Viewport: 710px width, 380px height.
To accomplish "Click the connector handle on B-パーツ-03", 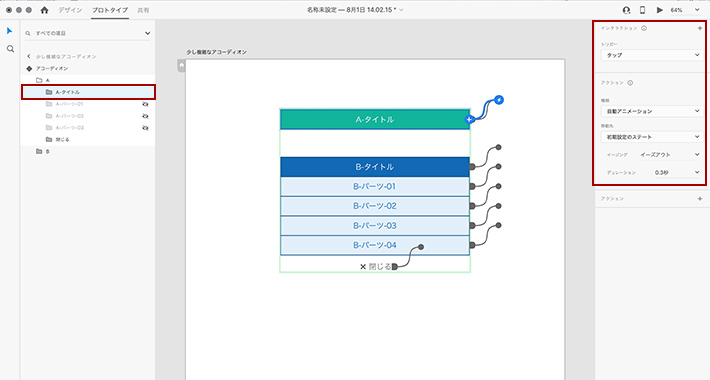I will coord(472,226).
